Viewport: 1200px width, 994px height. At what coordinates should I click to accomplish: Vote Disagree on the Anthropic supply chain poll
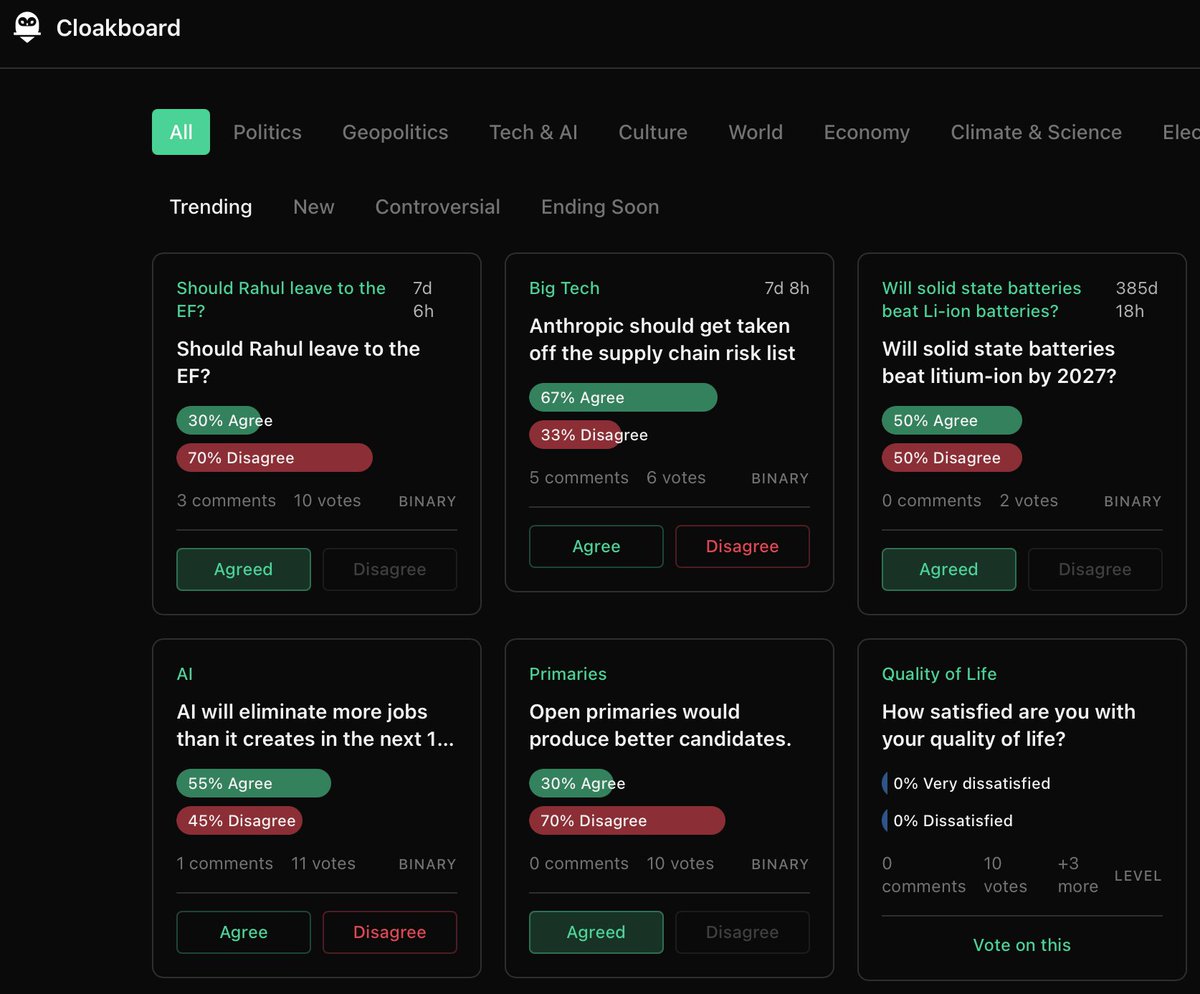point(742,546)
